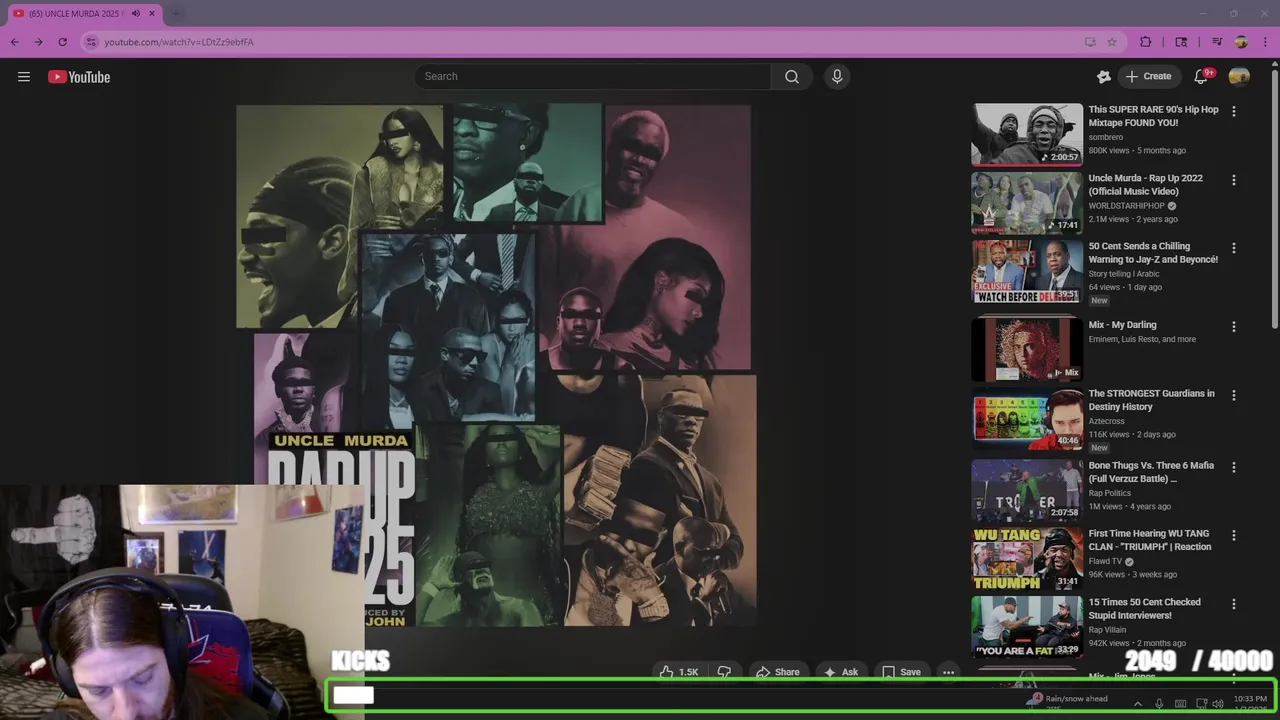Image resolution: width=1280 pixels, height=720 pixels.
Task: Click the icon left of Create
Action: click(x=1104, y=77)
